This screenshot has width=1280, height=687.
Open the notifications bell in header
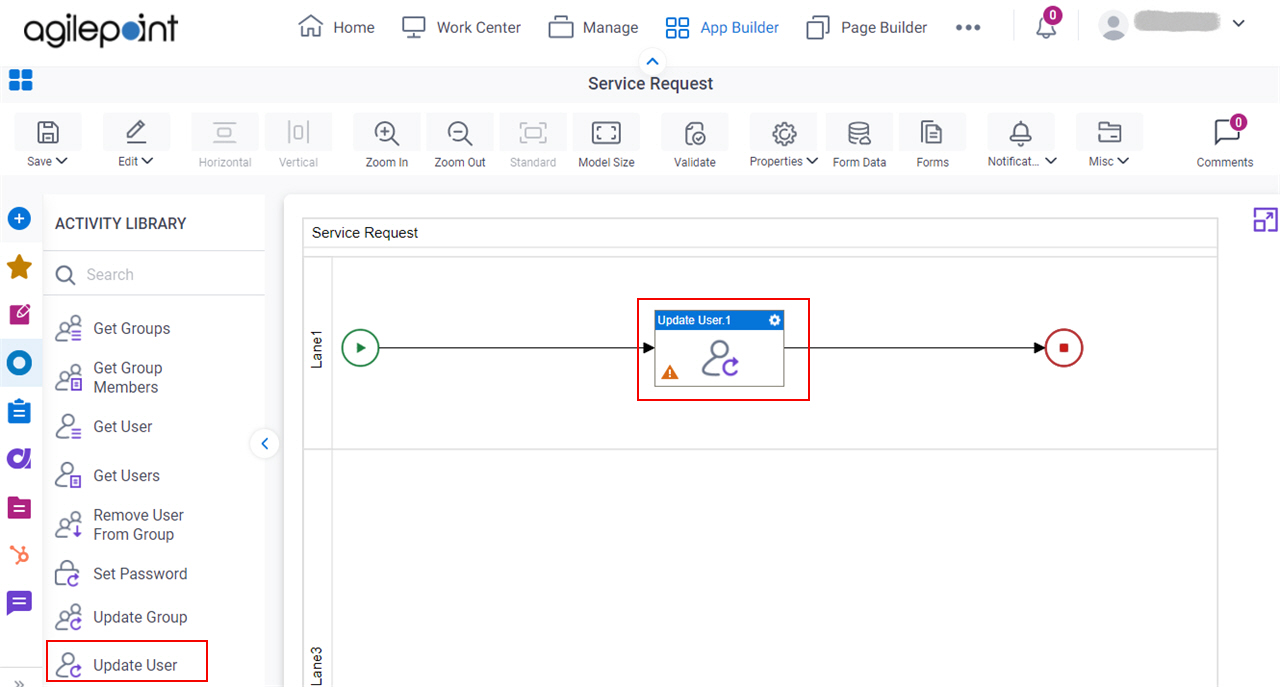click(x=1046, y=25)
